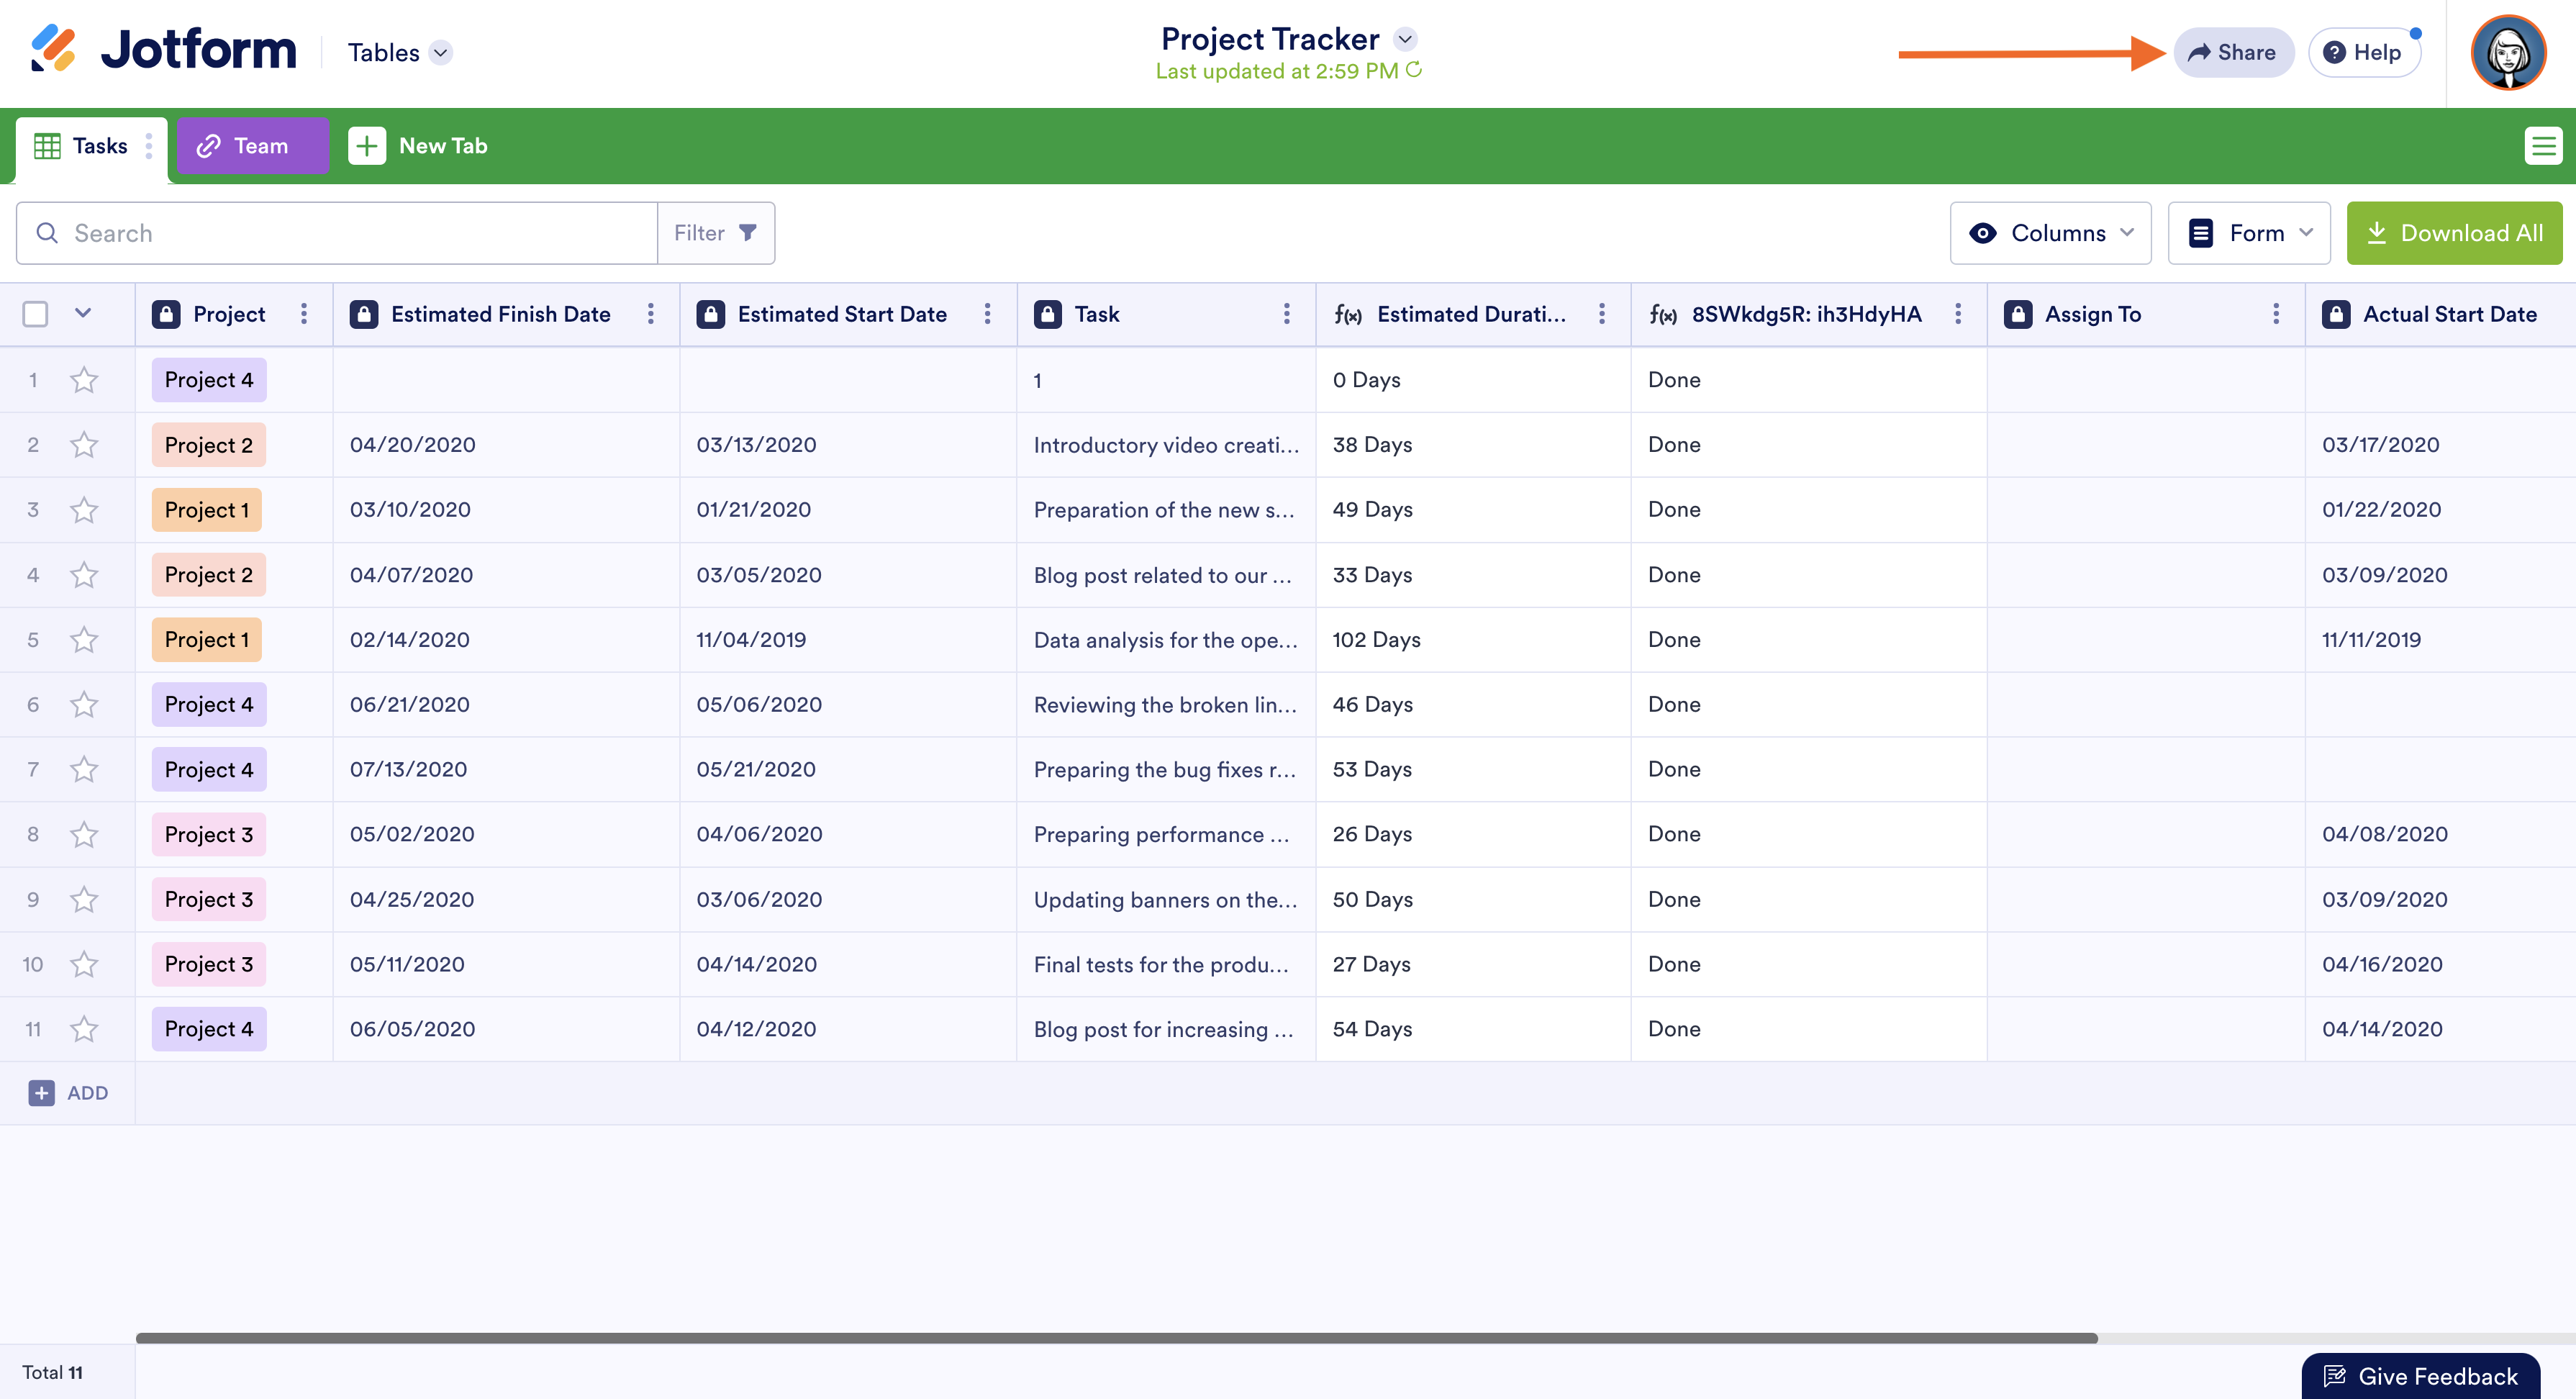The height and width of the screenshot is (1399, 2576).
Task: Open the Task column three-dot menu
Action: pyautogui.click(x=1286, y=314)
